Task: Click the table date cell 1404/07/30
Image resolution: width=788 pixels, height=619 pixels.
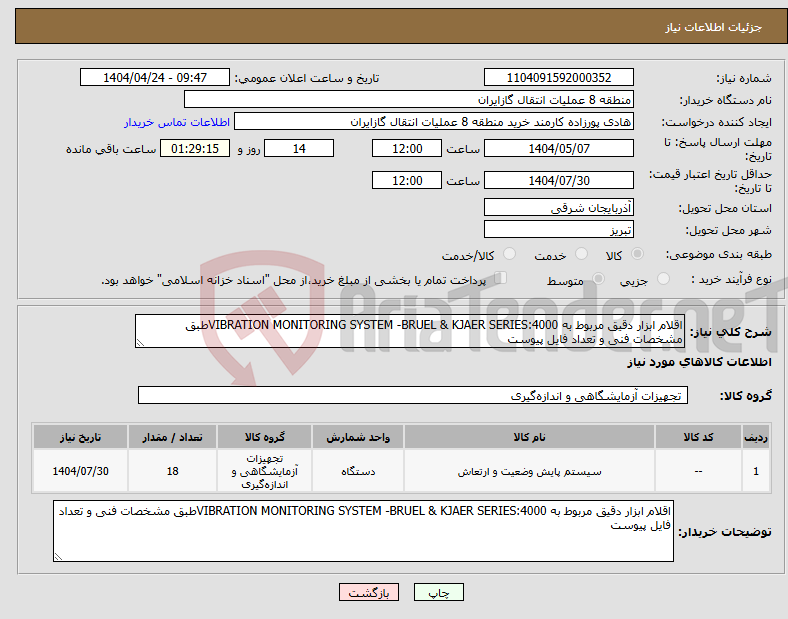Action: (80, 471)
